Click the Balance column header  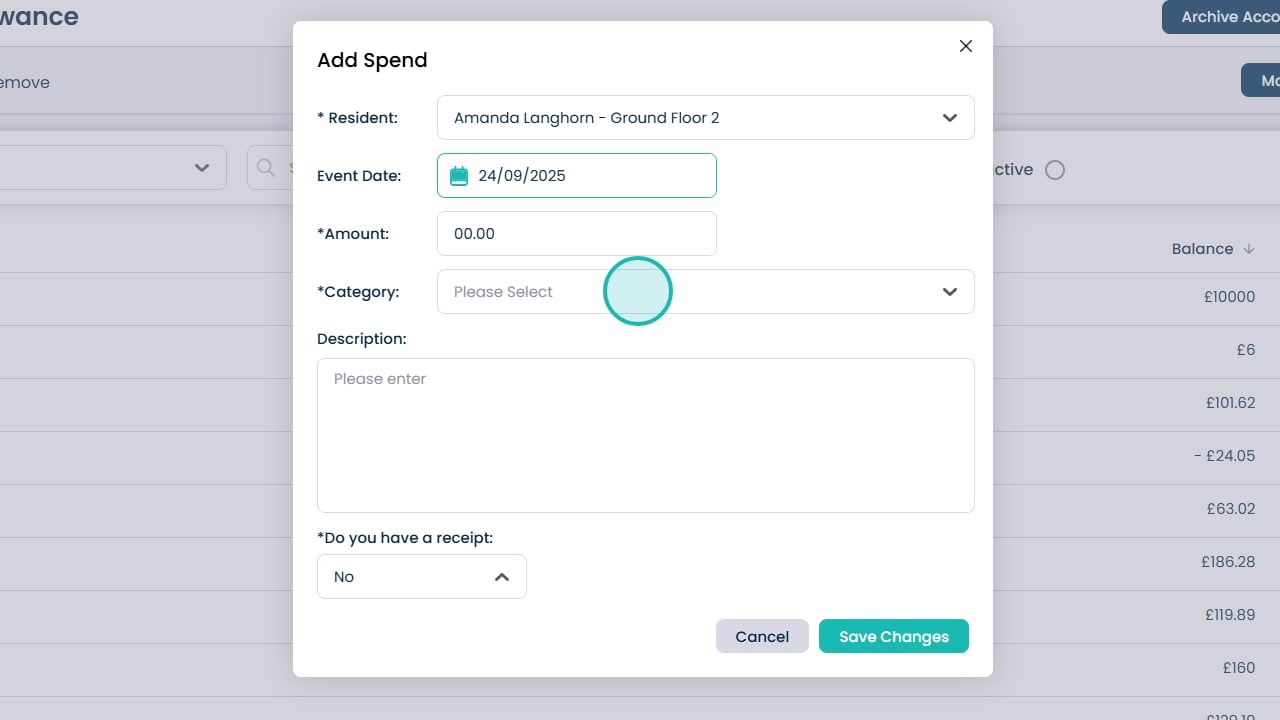[x=1202, y=249]
